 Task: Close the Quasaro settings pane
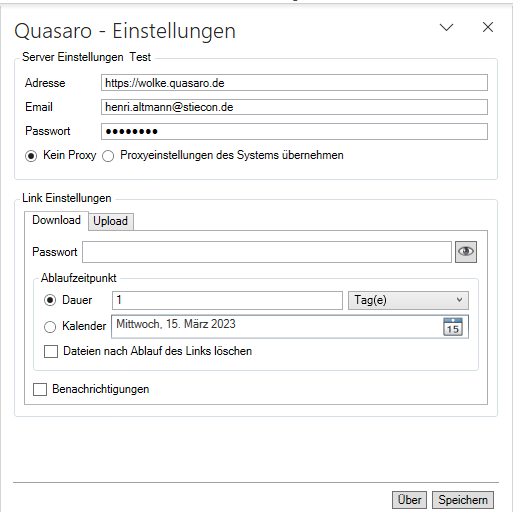(x=488, y=27)
